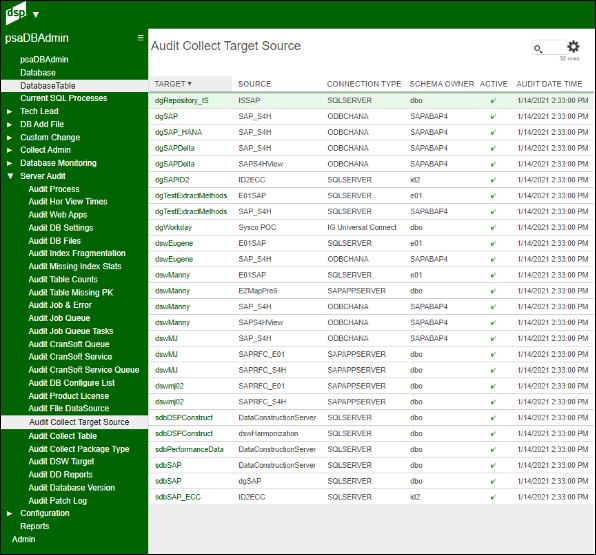The image size is (596, 555).
Task: Collapse the Server Audit group
Action: 10,176
